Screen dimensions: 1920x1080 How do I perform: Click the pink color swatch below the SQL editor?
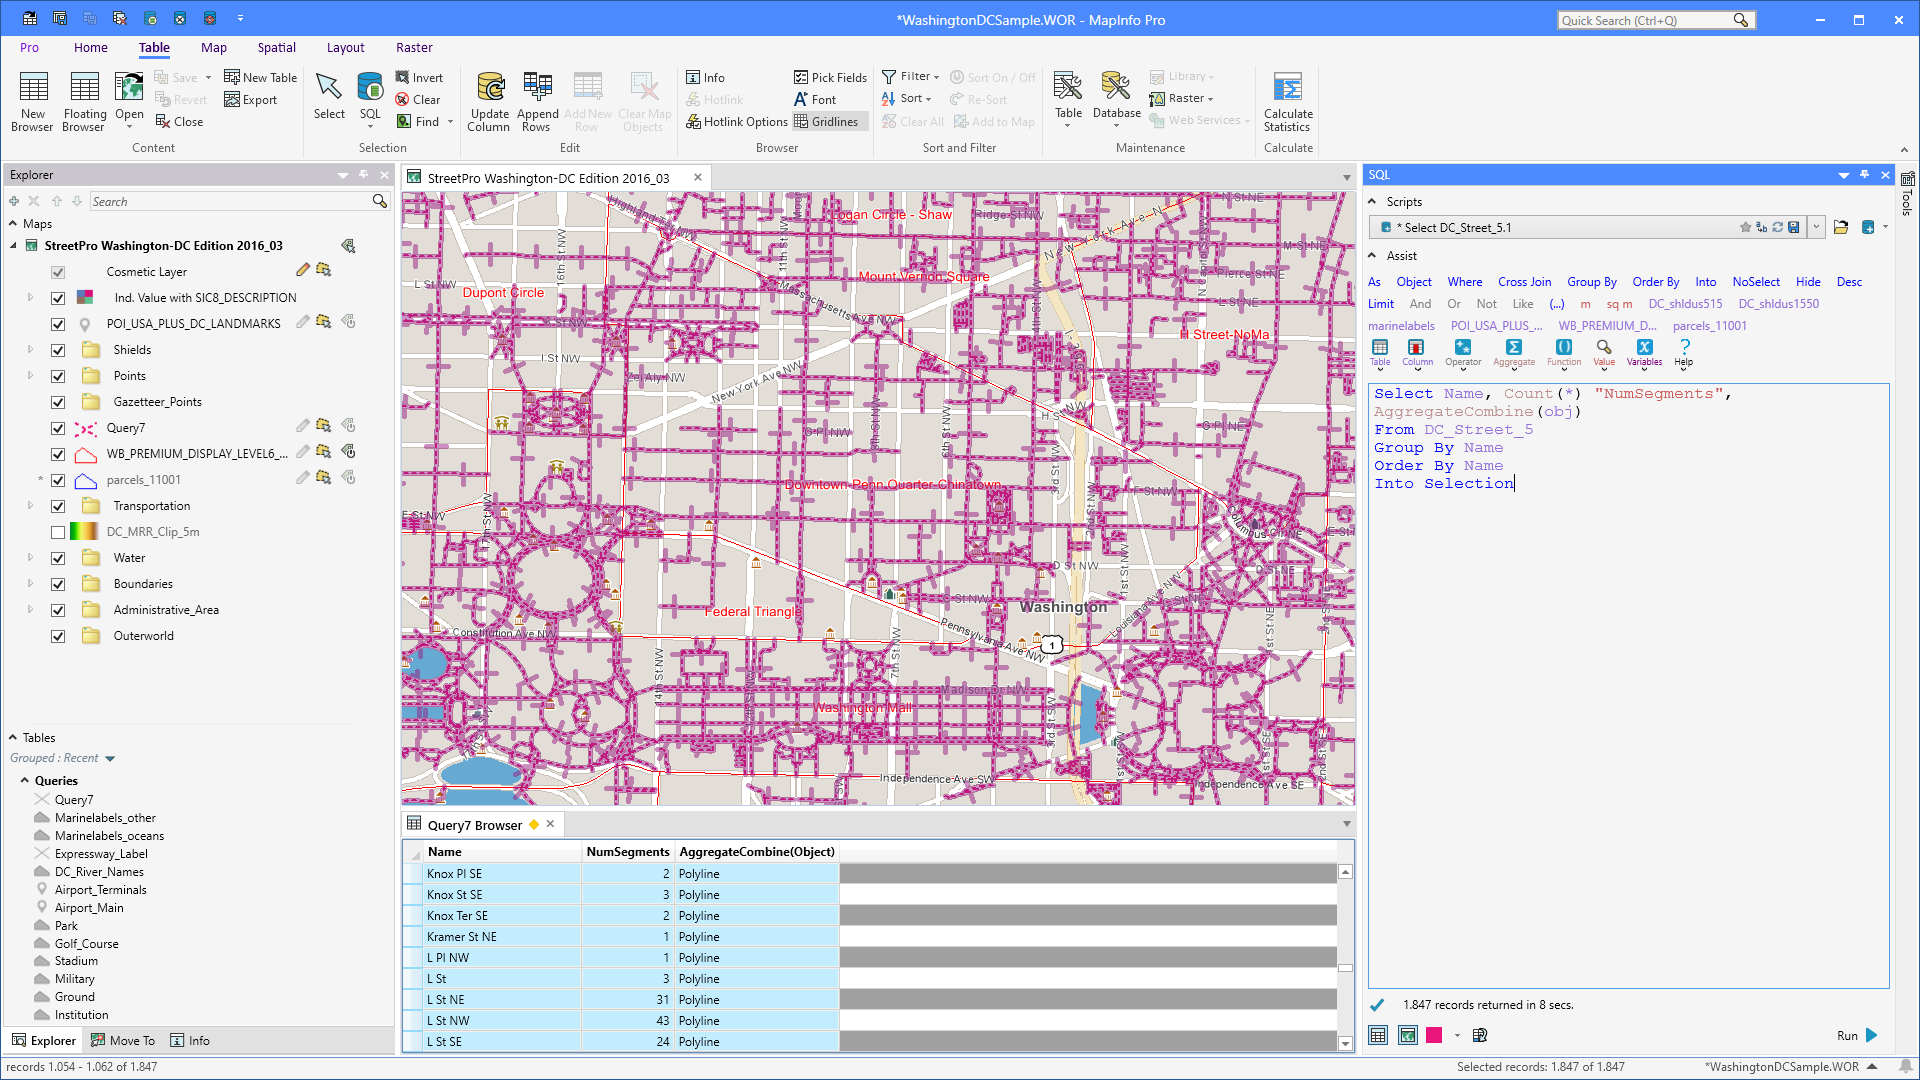coord(1433,1035)
